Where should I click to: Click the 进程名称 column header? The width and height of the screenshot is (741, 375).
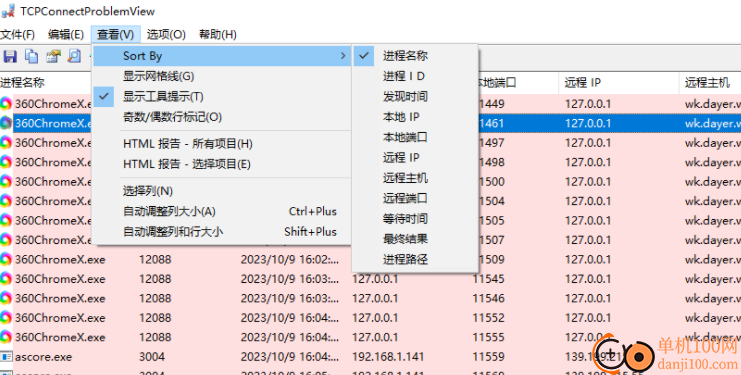(46, 83)
